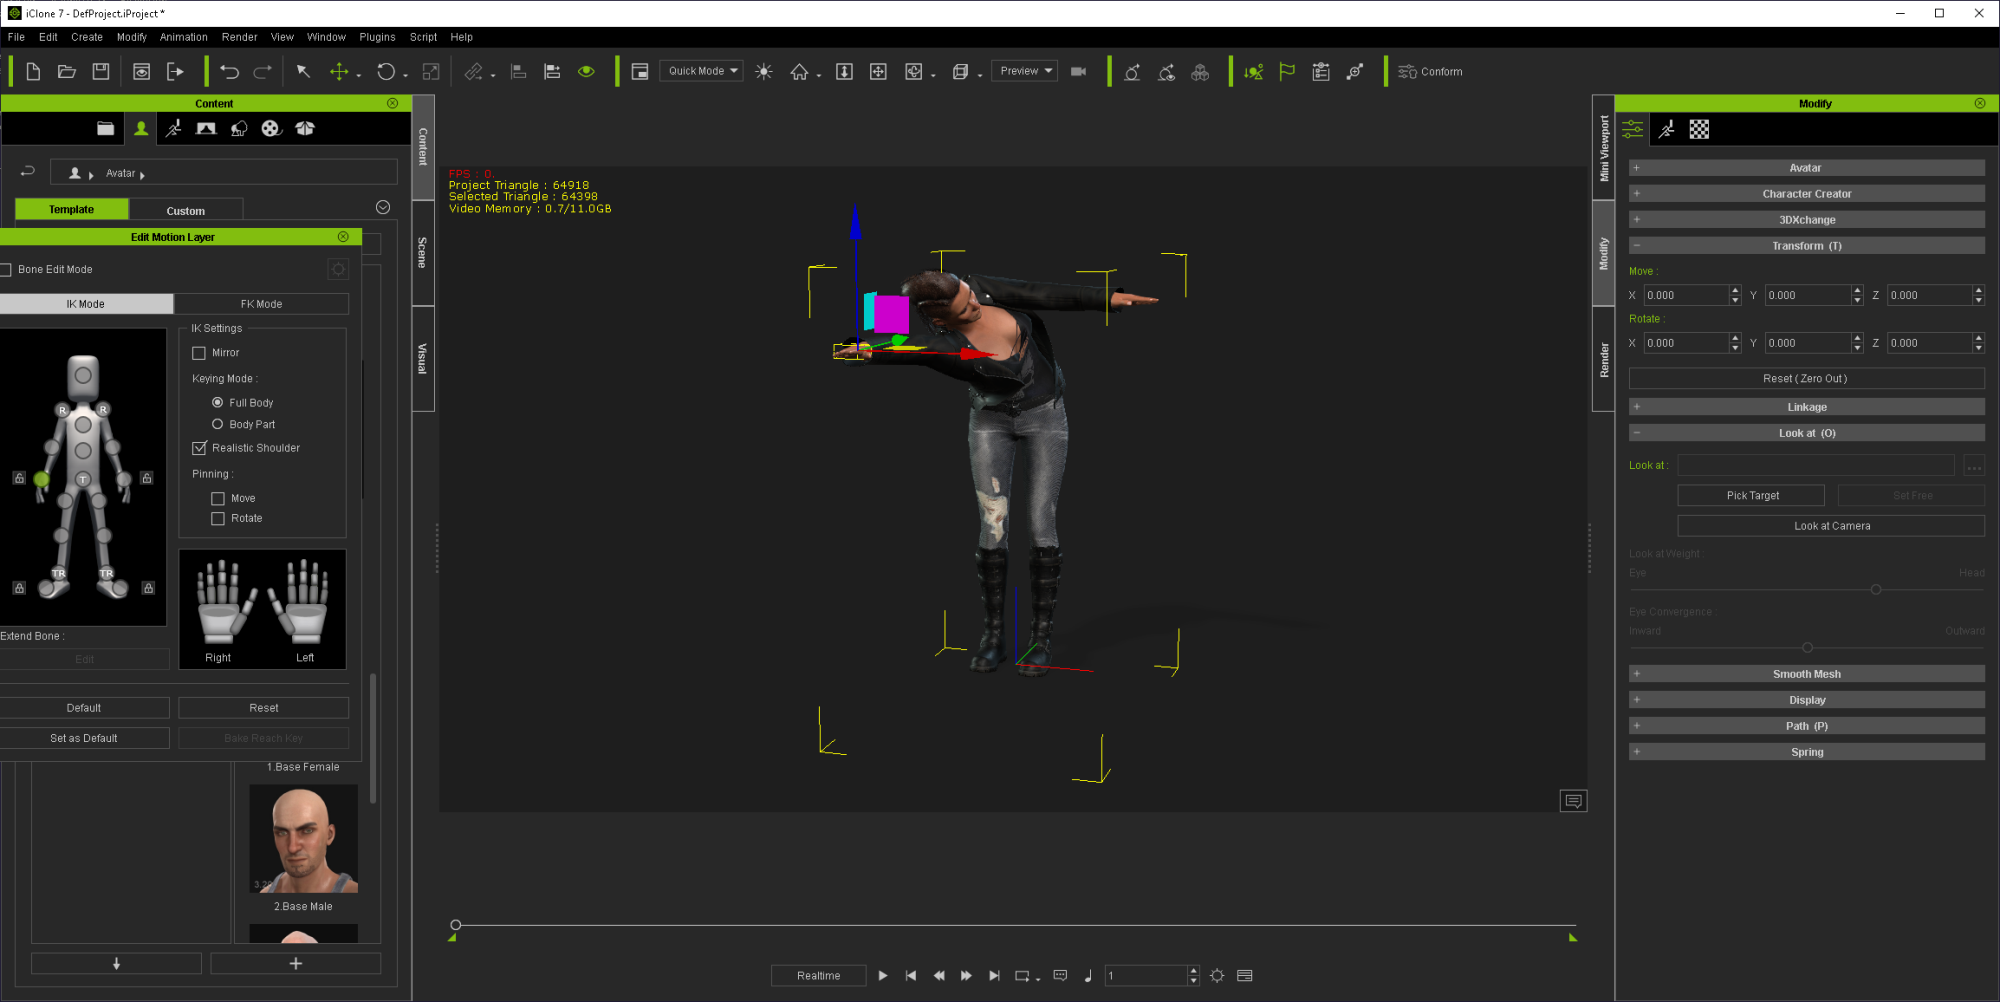Screen dimensions: 2000x1002
Task: Open the Visual side tab
Action: pos(423,358)
